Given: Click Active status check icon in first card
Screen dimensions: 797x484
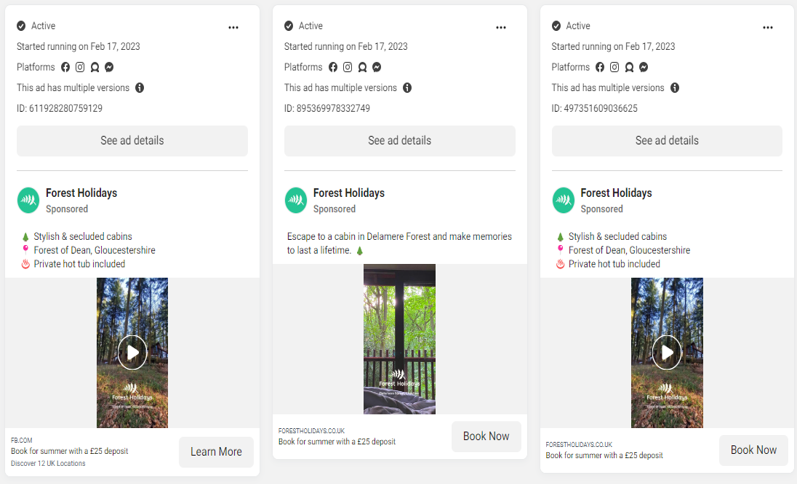Looking at the screenshot, I should (22, 26).
